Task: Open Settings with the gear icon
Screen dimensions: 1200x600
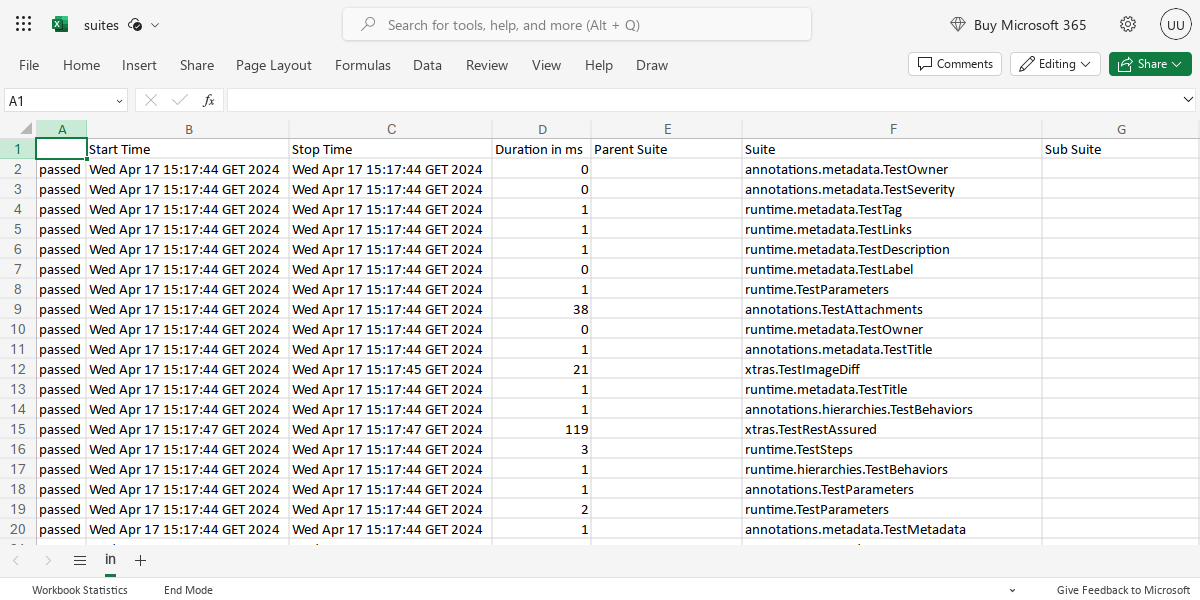Action: coord(1128,24)
